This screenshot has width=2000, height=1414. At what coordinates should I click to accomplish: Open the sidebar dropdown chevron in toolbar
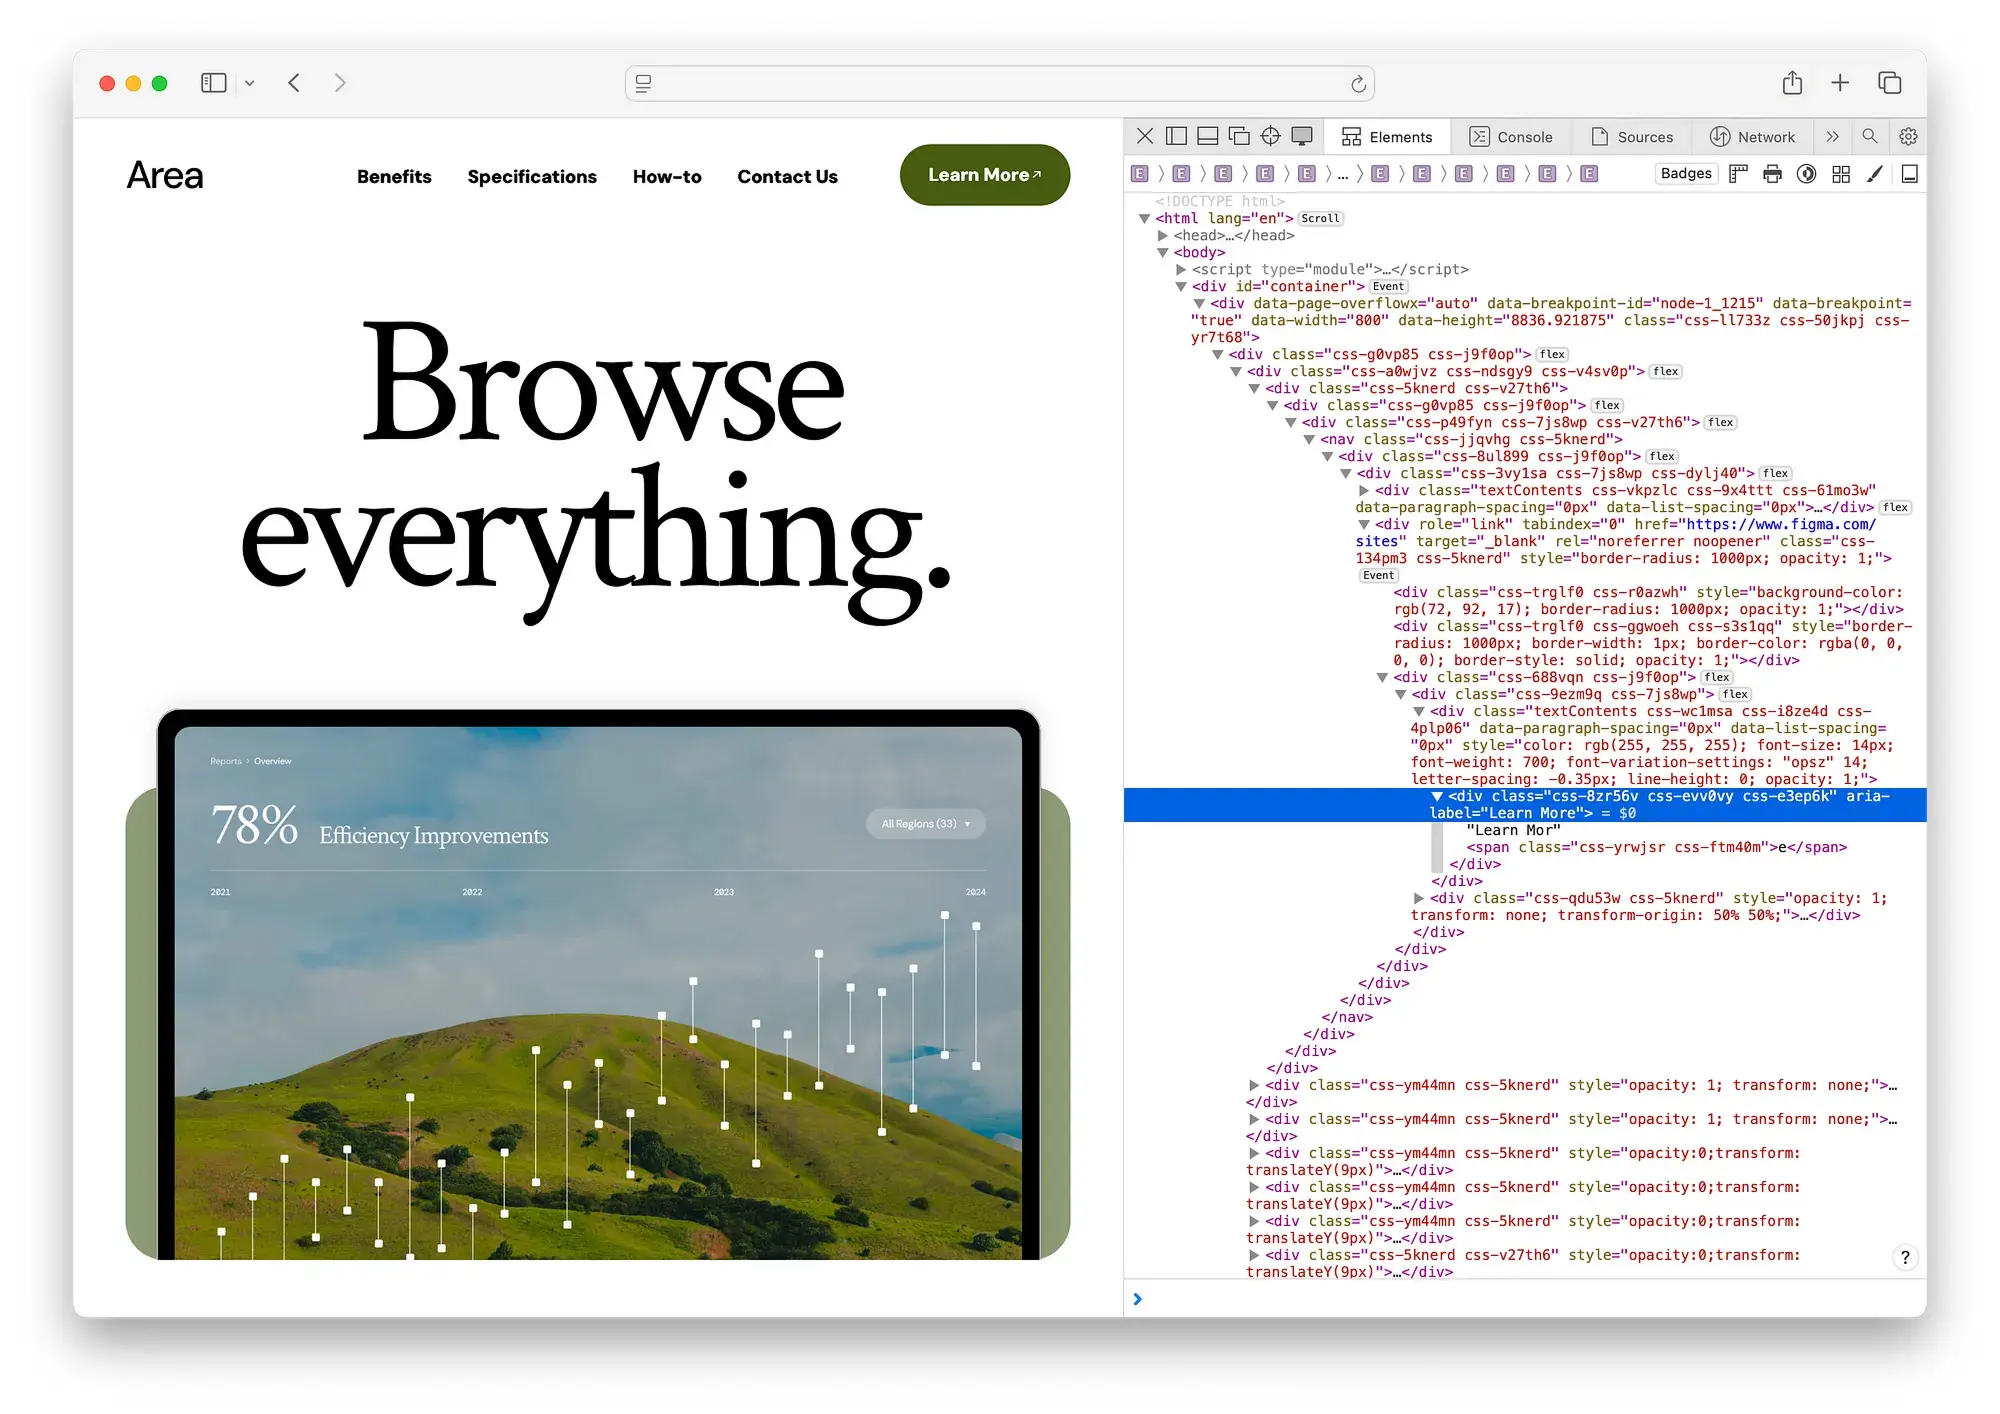click(250, 83)
